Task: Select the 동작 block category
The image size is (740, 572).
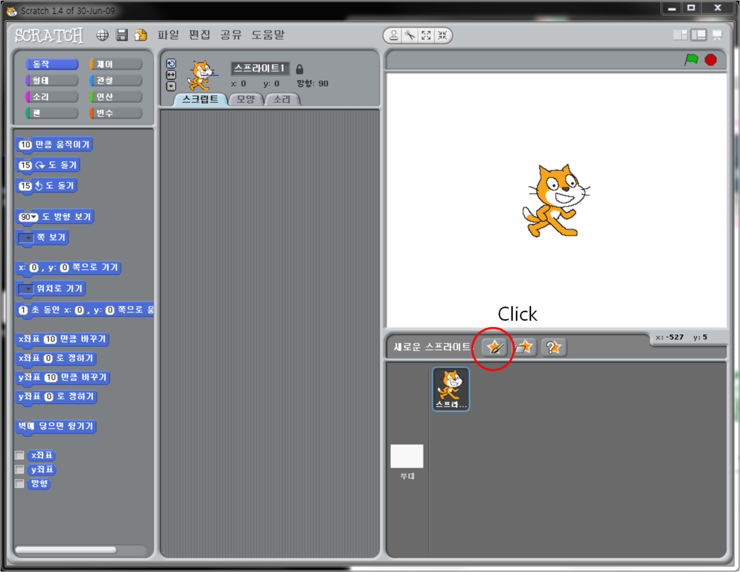Action: coord(52,64)
